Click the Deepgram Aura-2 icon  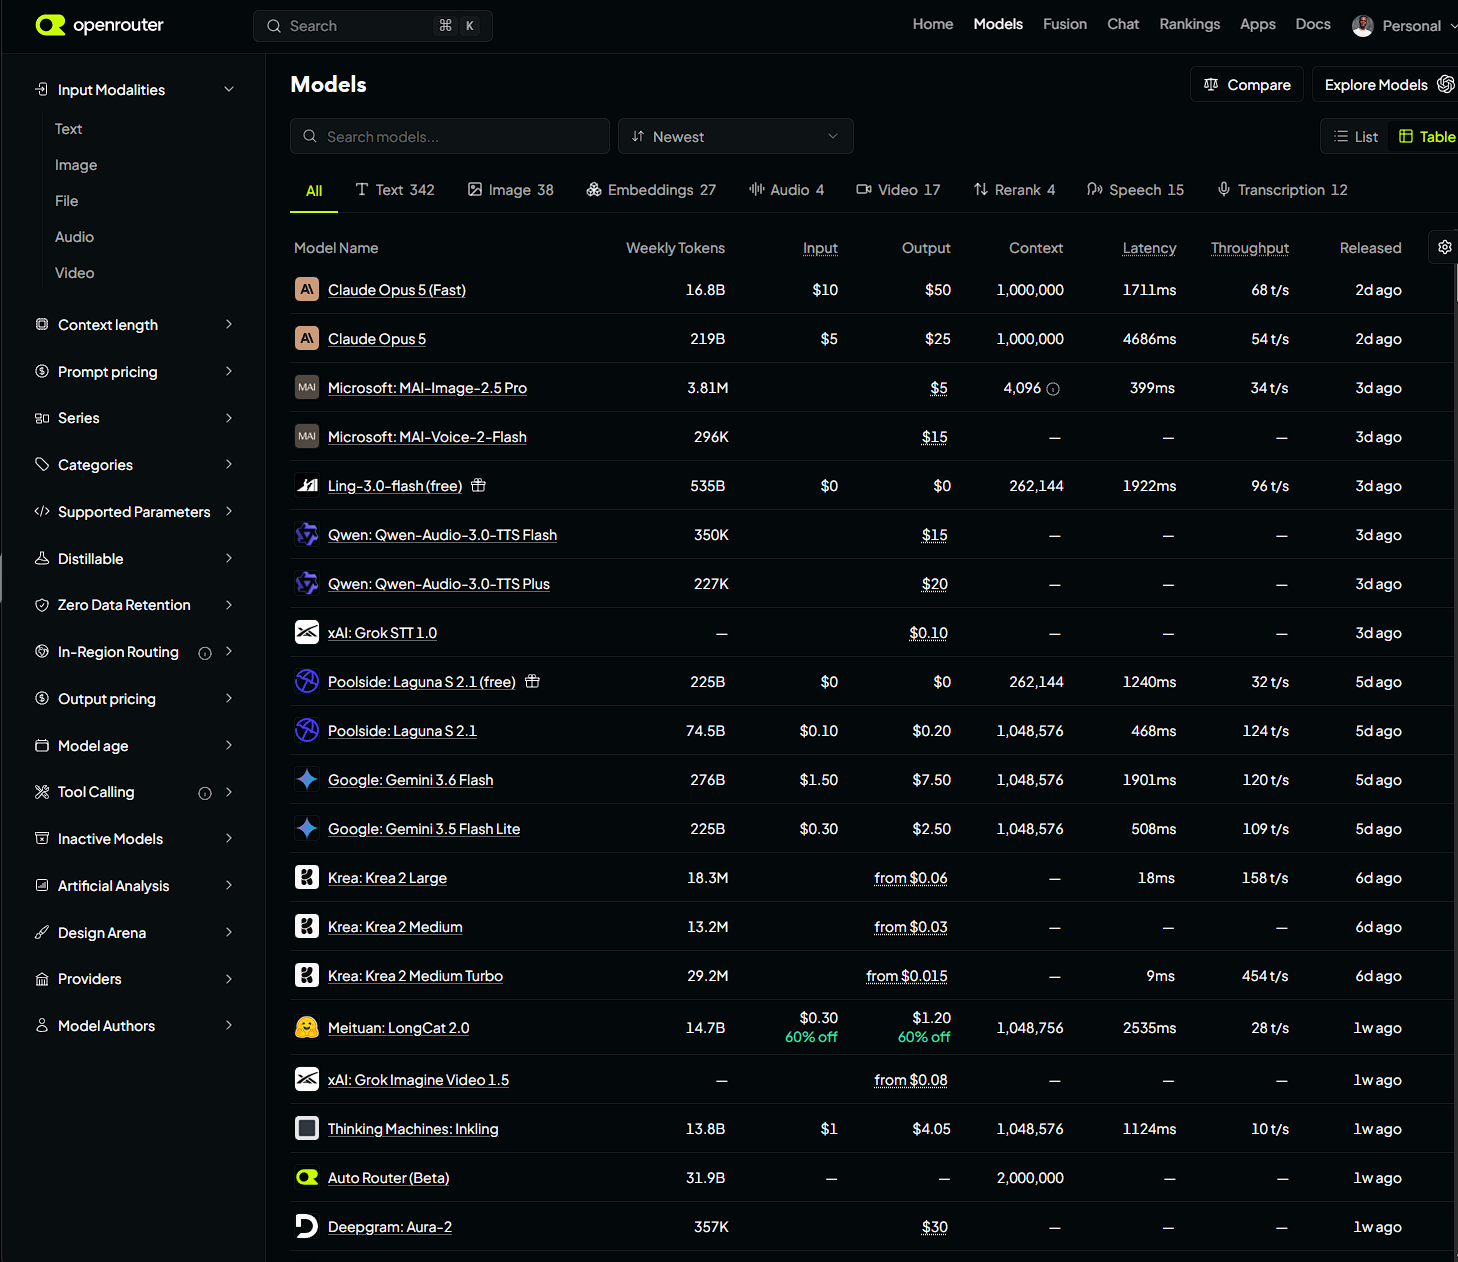coord(307,1226)
